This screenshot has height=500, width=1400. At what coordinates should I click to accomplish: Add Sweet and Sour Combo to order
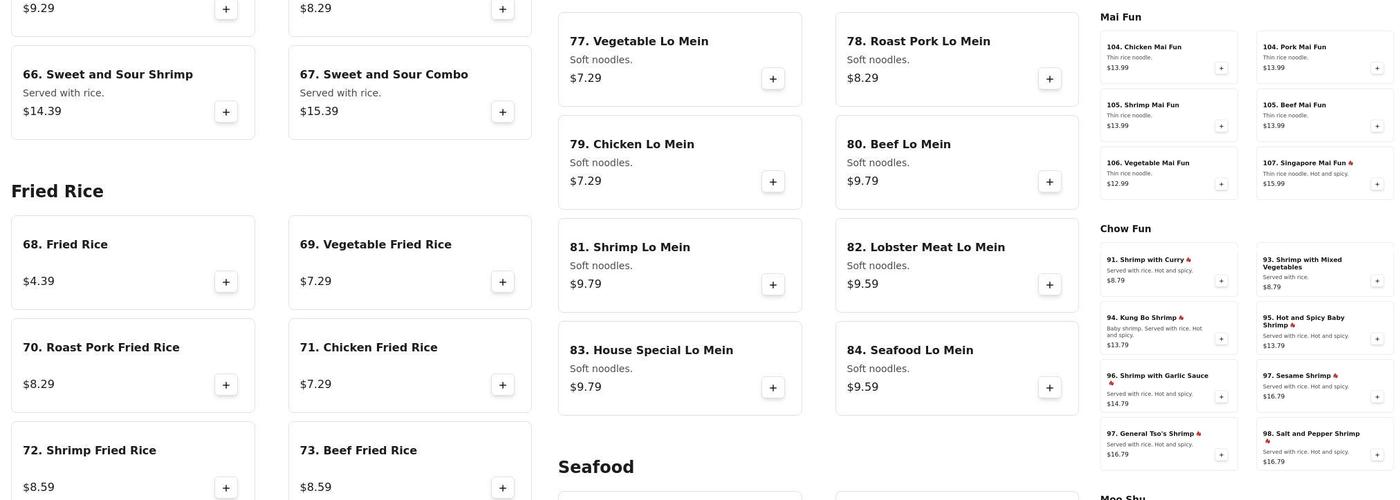(503, 112)
